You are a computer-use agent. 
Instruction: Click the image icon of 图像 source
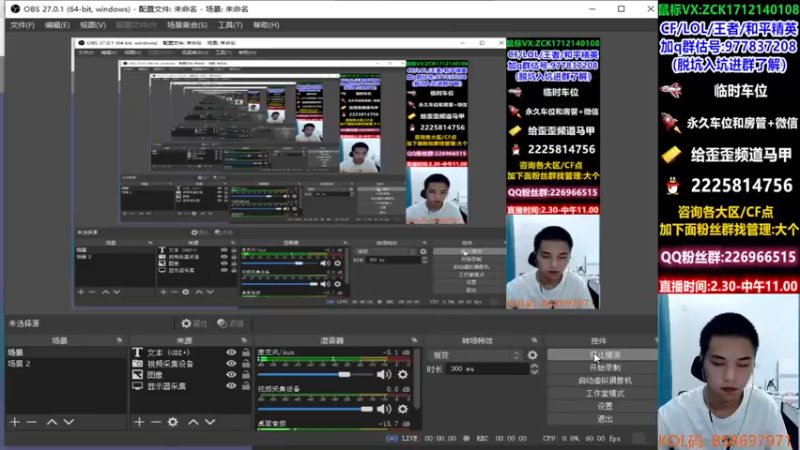pos(137,374)
